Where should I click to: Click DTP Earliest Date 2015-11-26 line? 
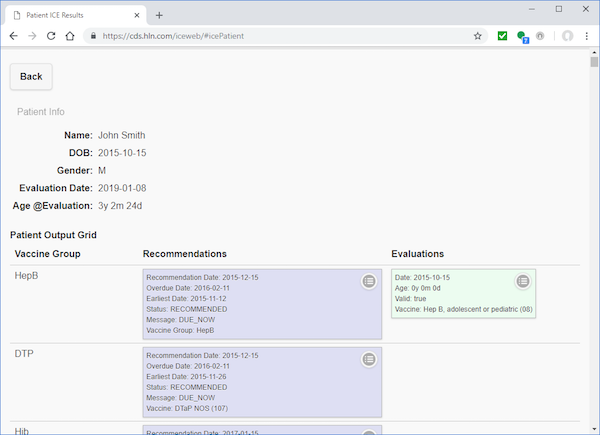pos(186,376)
